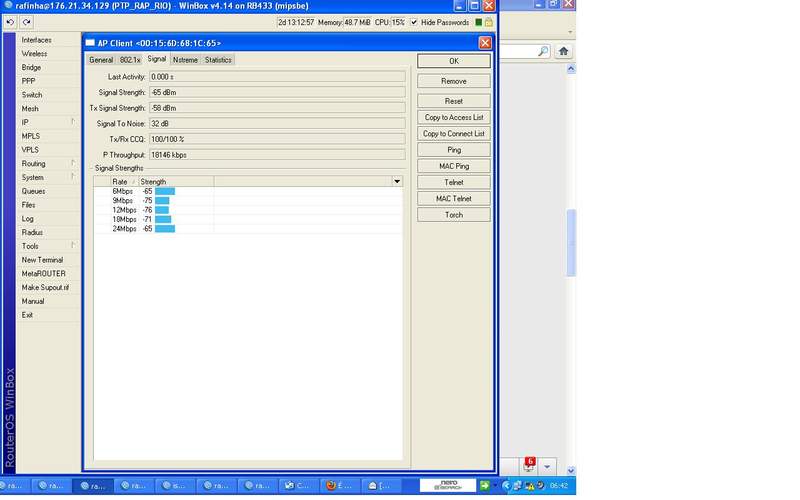
Task: Select the 18Mbps signal strength row
Action: 248,219
